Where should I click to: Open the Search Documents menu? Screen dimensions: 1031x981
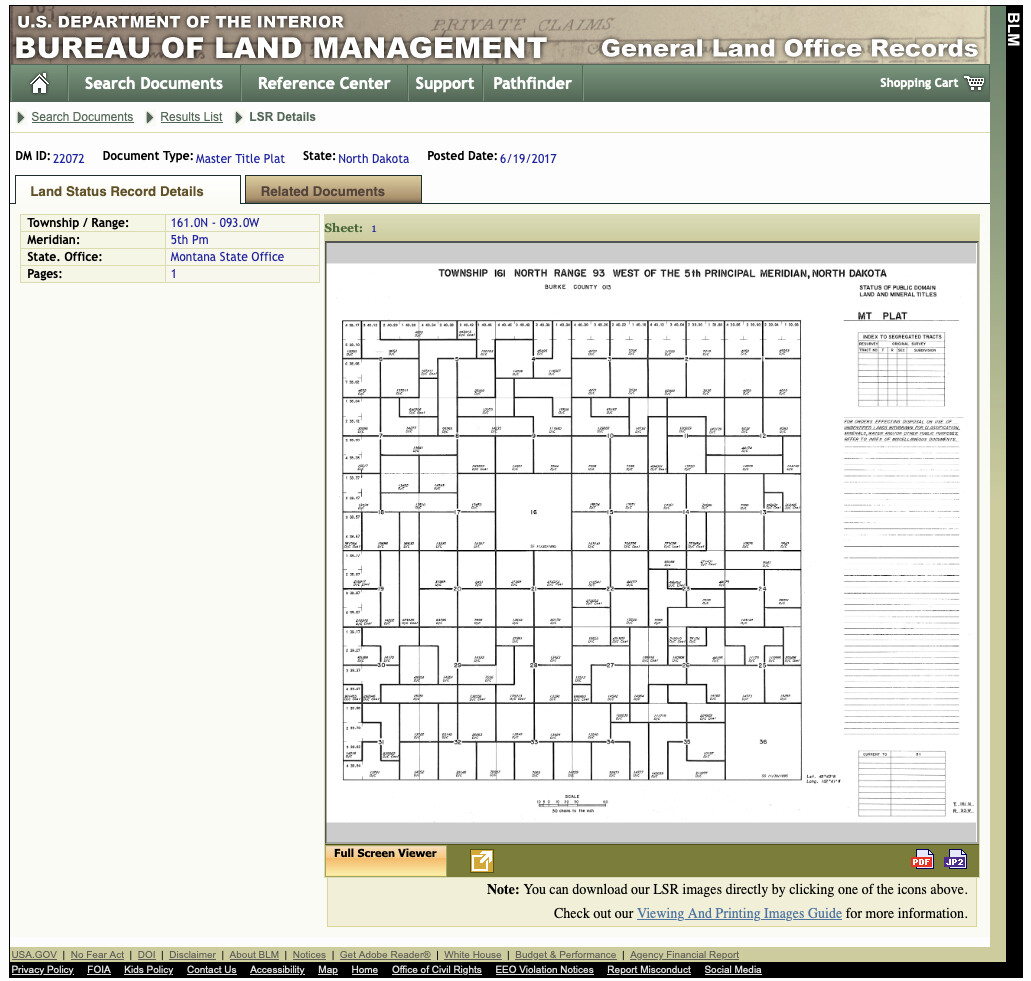pyautogui.click(x=153, y=83)
